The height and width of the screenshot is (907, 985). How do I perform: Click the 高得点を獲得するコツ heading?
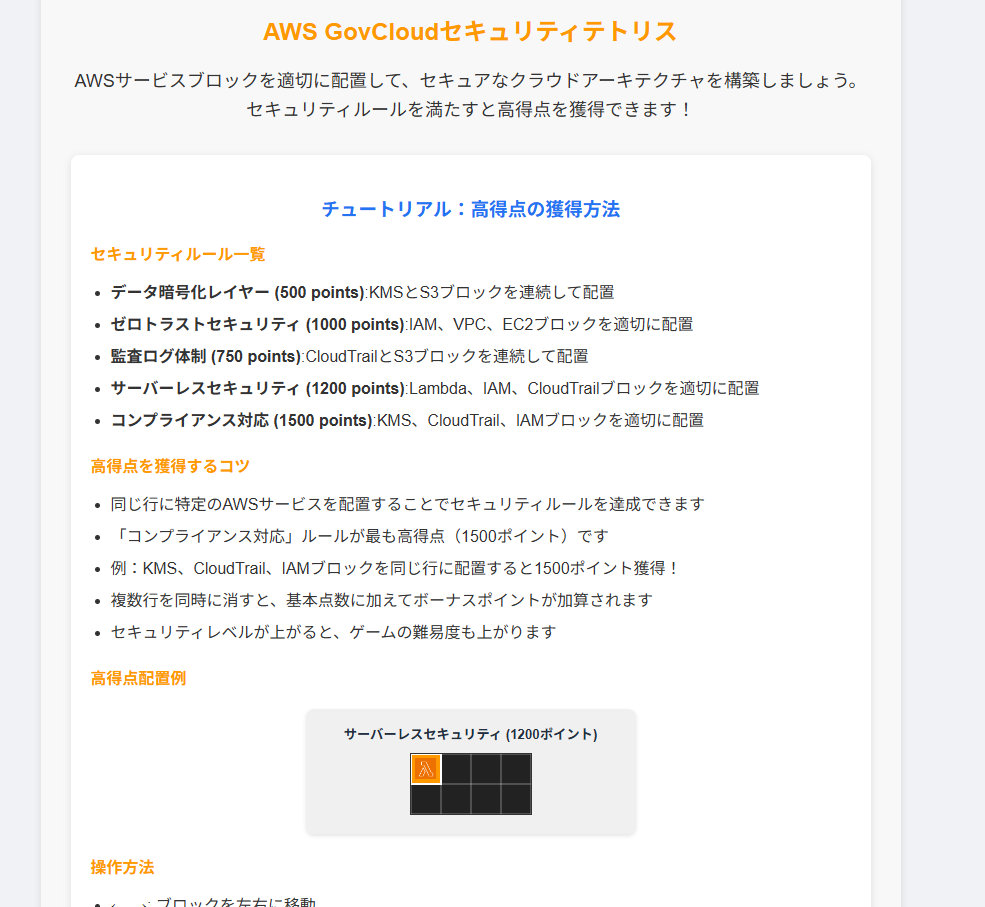click(170, 466)
